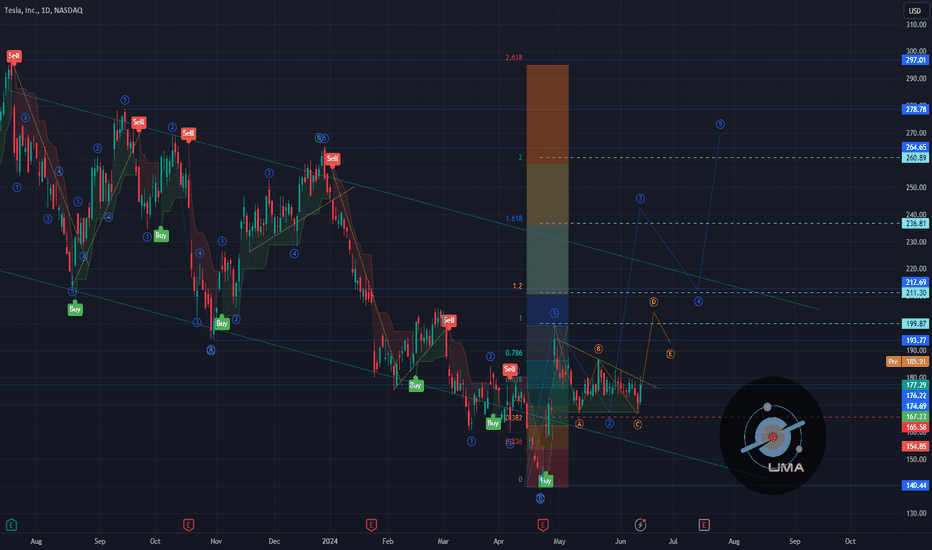Click the Dec label on the time axis
Viewport: 932px width, 550px height.
pos(274,541)
